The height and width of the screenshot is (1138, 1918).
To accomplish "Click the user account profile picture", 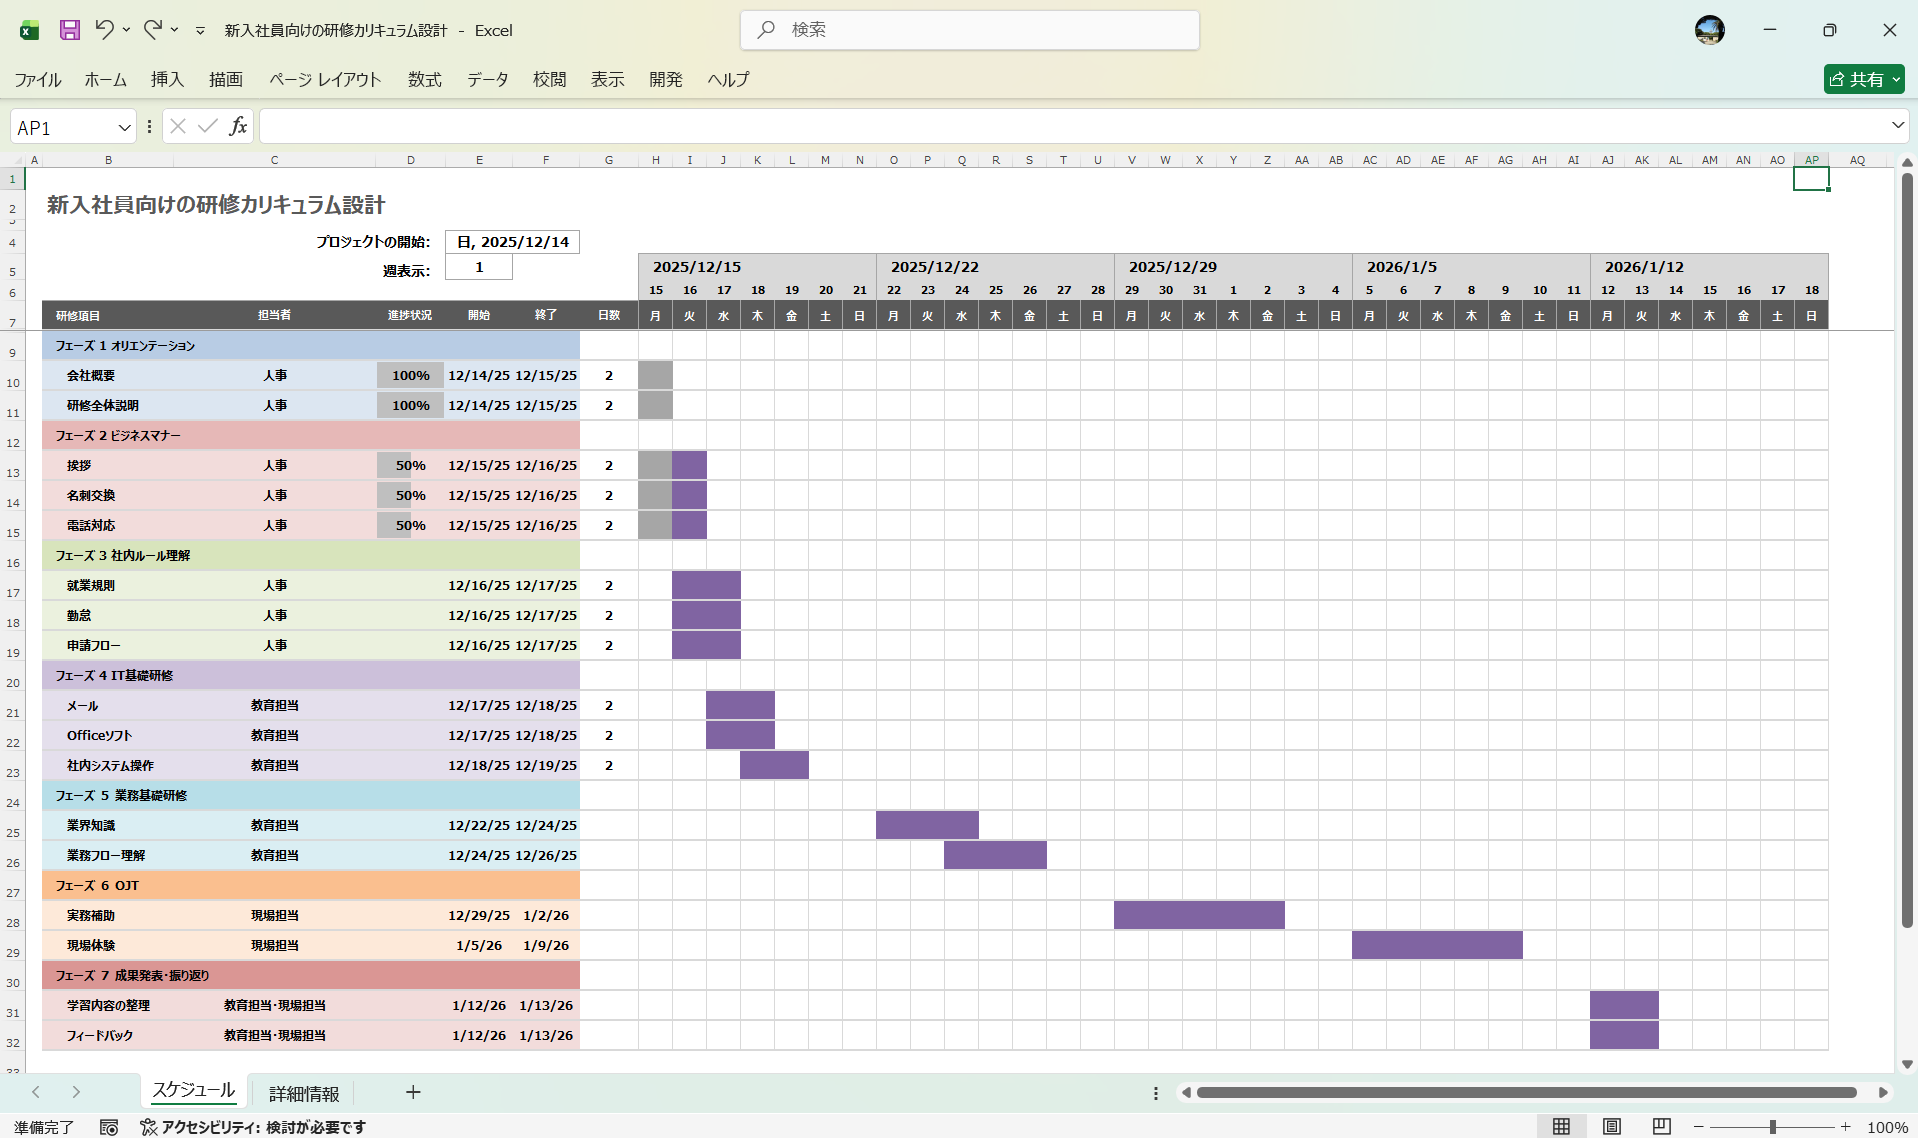I will click(1709, 30).
